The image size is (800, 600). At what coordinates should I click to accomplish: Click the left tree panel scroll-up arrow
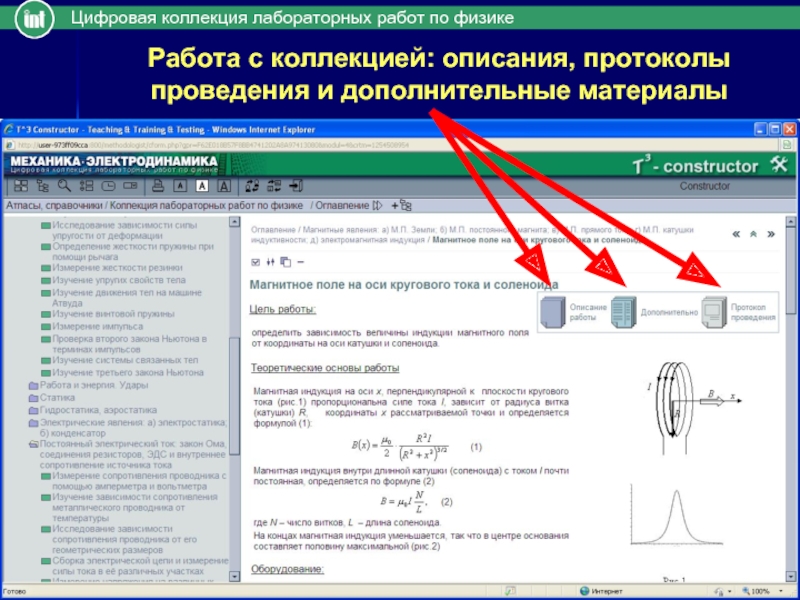[235, 221]
